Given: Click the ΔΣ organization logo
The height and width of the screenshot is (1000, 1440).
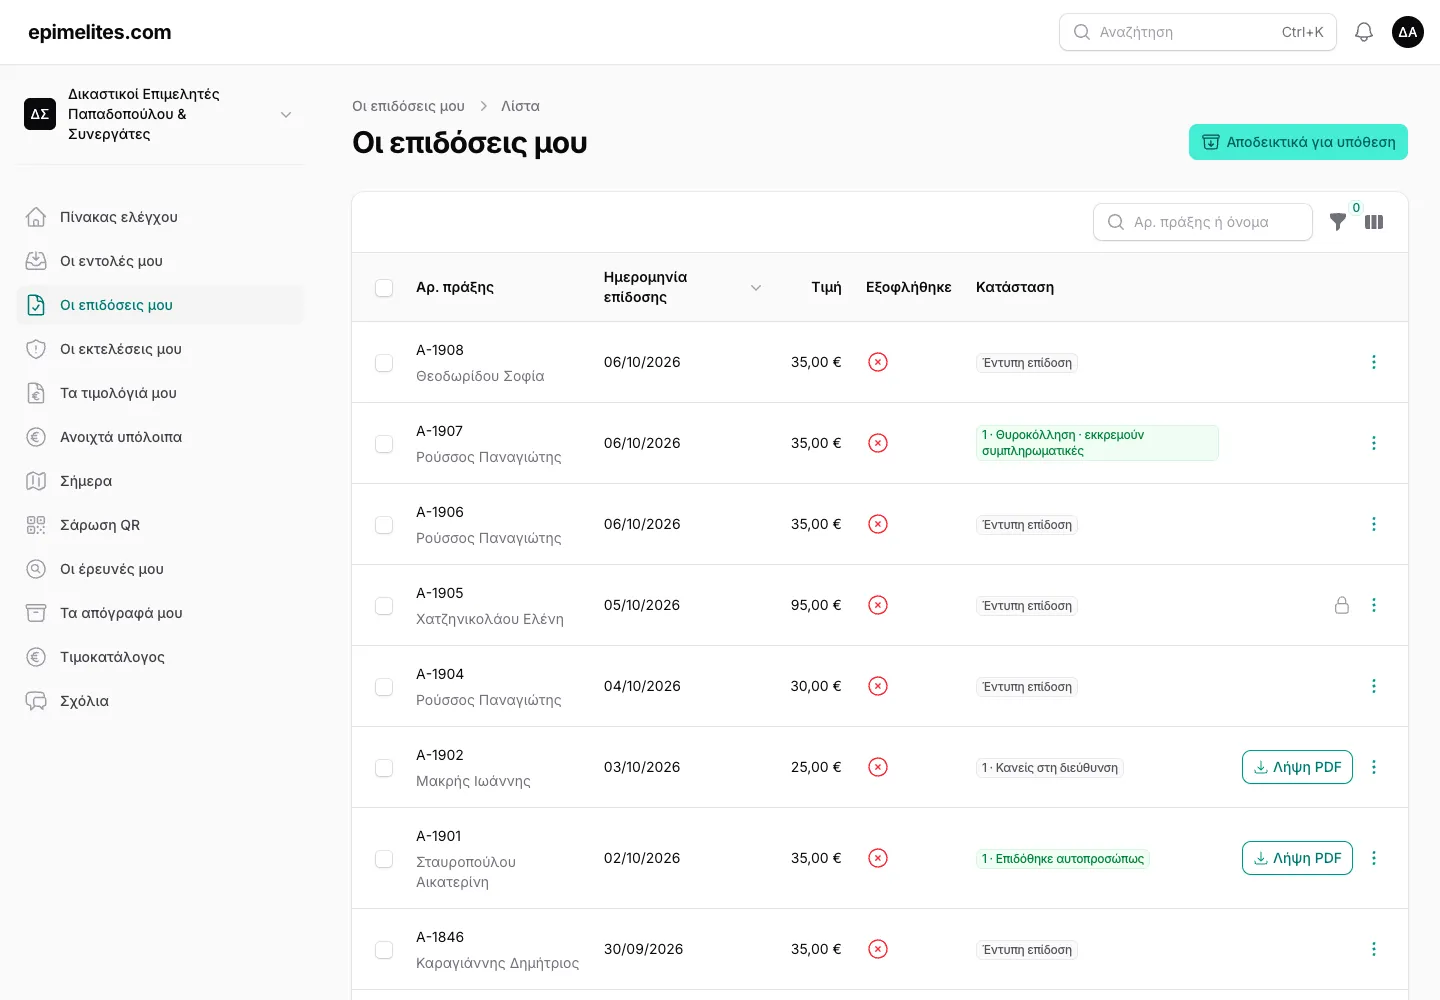Looking at the screenshot, I should point(40,114).
